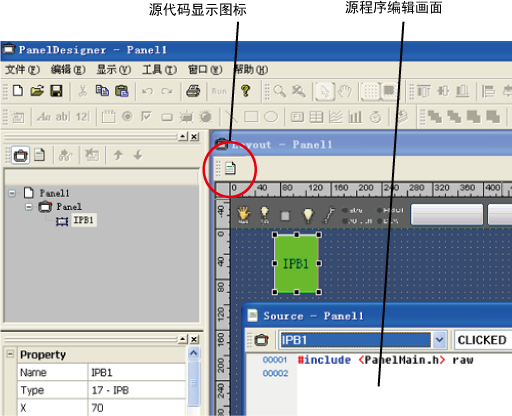
Task: Click the panel view icon in tree toolbar
Action: 20,155
